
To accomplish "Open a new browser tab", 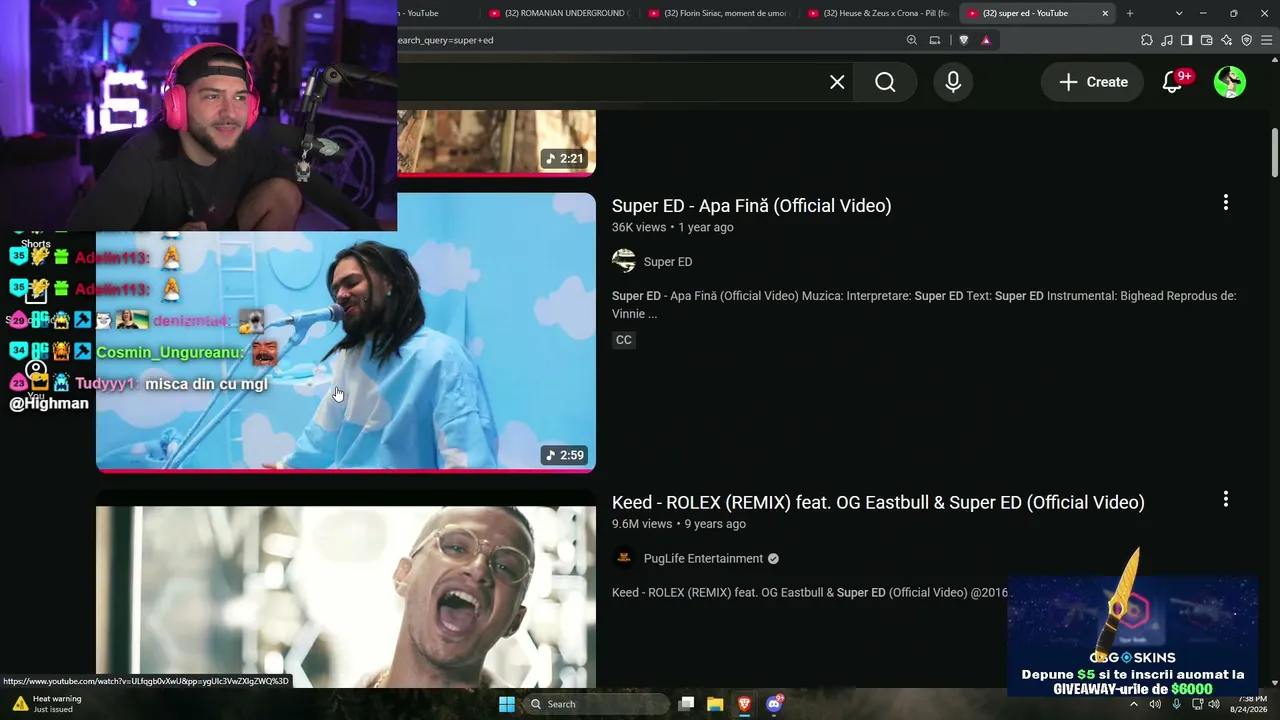I will (1130, 13).
